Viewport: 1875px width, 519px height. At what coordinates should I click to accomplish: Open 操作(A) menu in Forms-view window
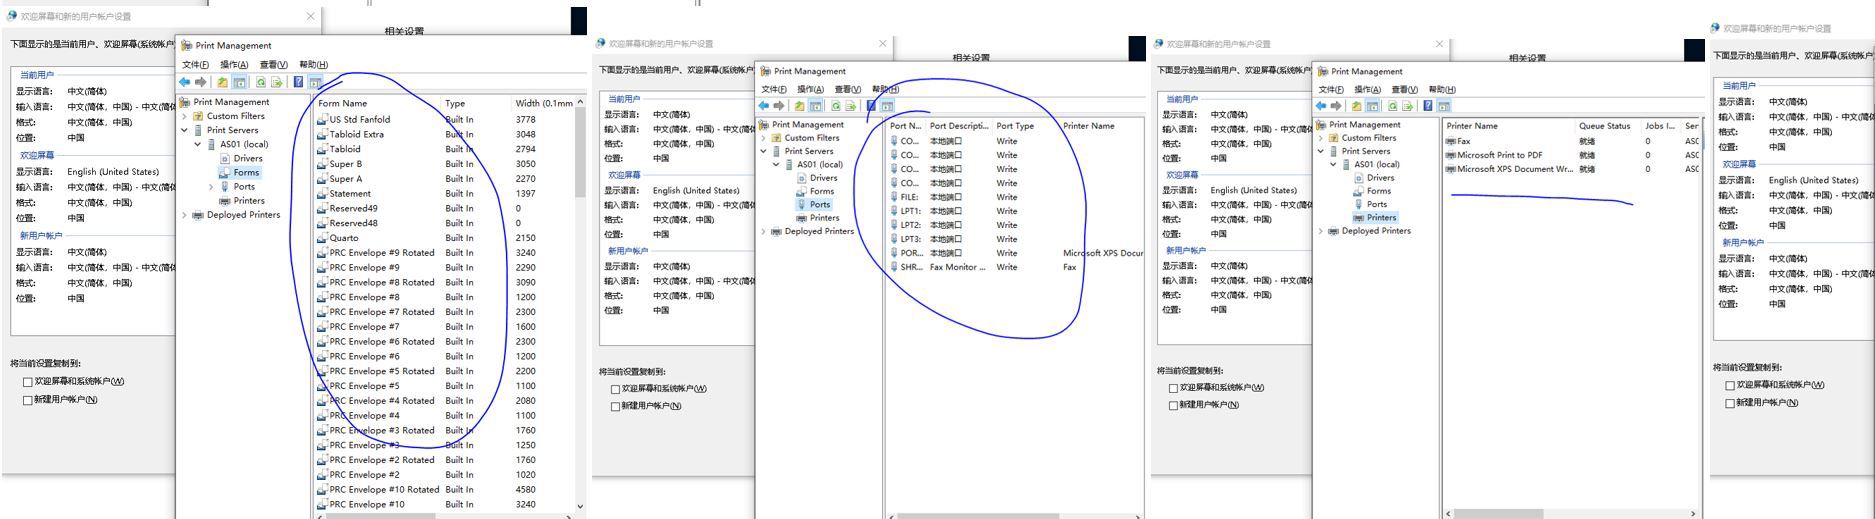coord(234,64)
